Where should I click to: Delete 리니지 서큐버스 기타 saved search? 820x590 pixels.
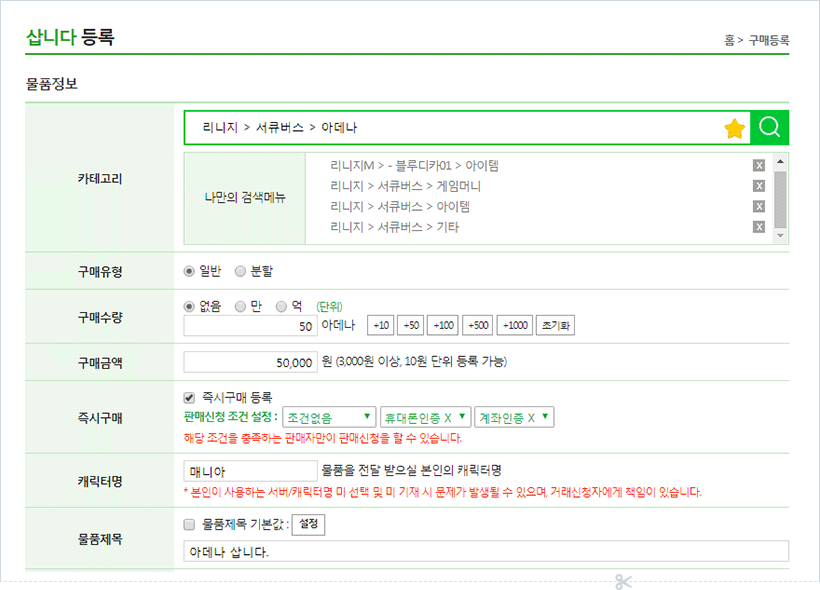point(759,228)
